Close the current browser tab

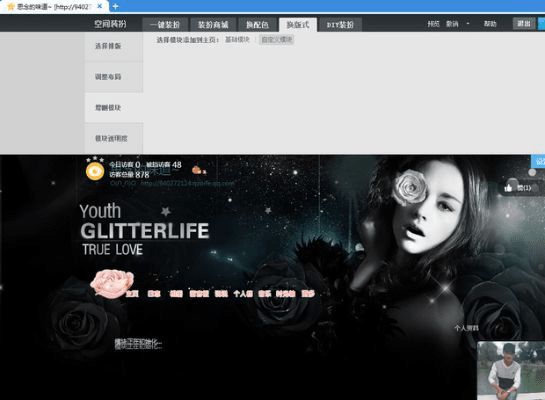[99, 6]
